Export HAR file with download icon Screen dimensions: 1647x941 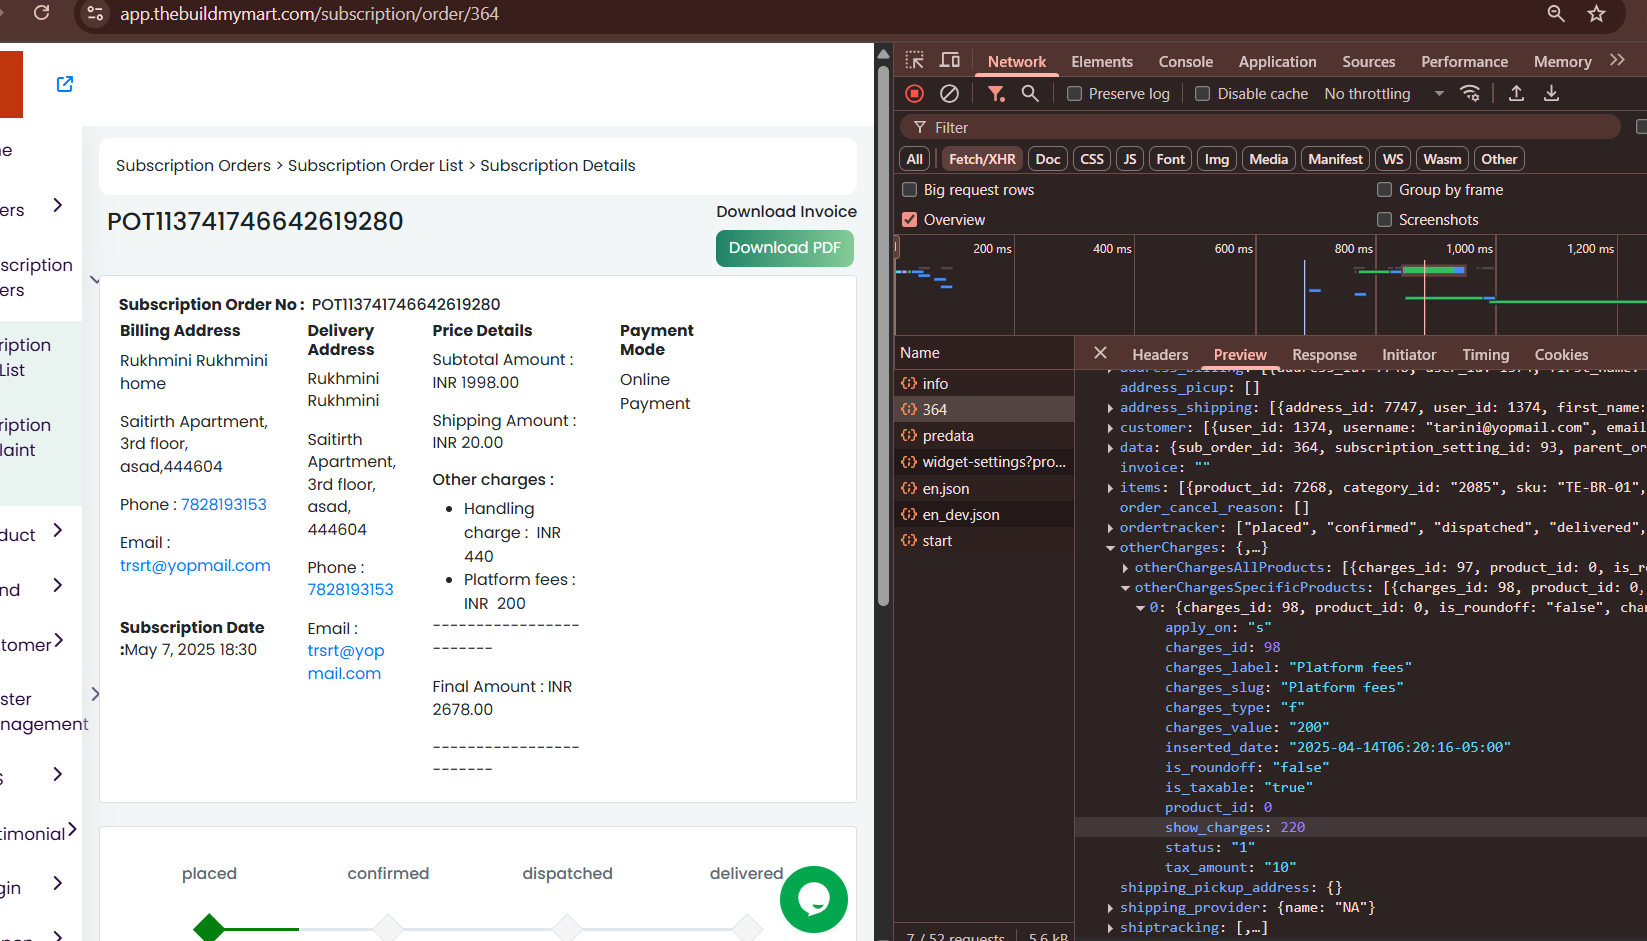coord(1551,93)
